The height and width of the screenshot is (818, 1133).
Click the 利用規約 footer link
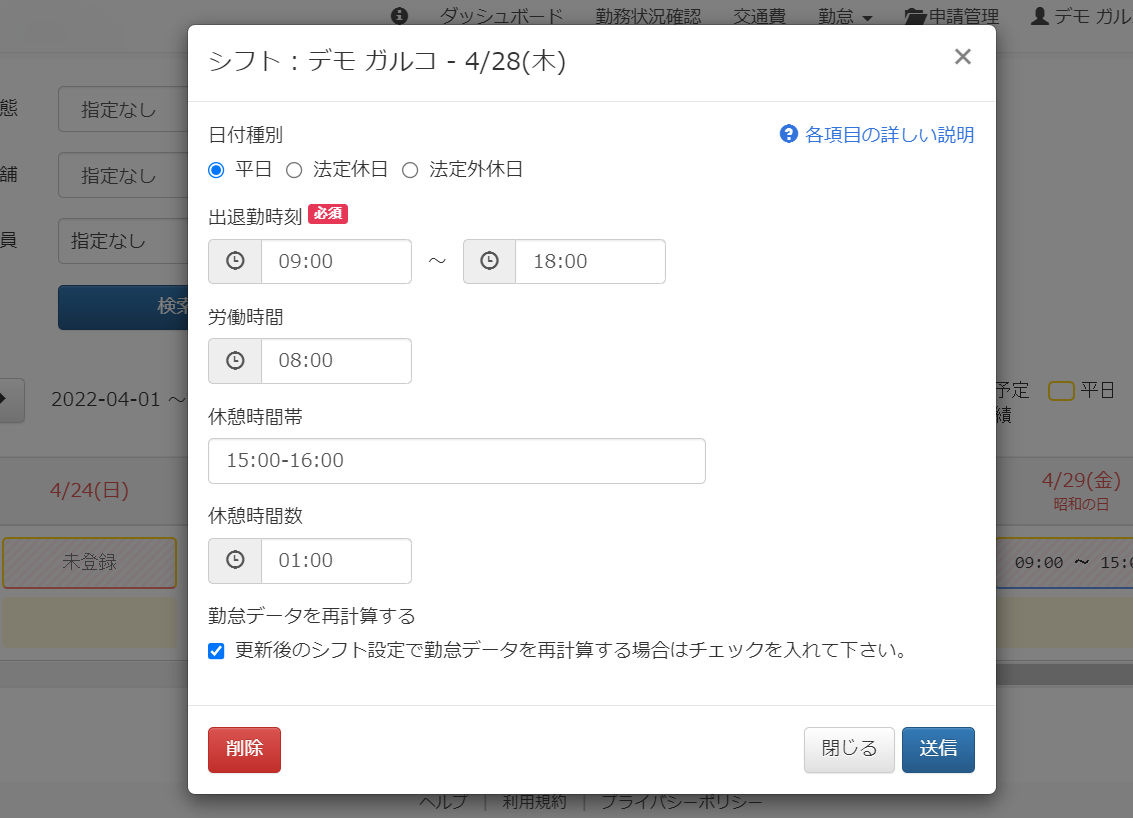coord(535,801)
